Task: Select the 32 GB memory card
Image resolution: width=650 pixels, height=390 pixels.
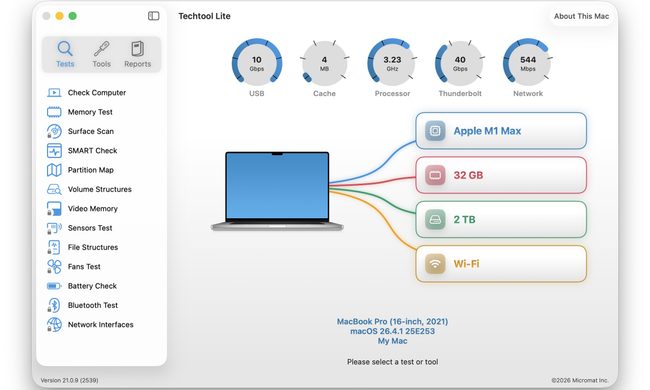Action: [x=501, y=175]
